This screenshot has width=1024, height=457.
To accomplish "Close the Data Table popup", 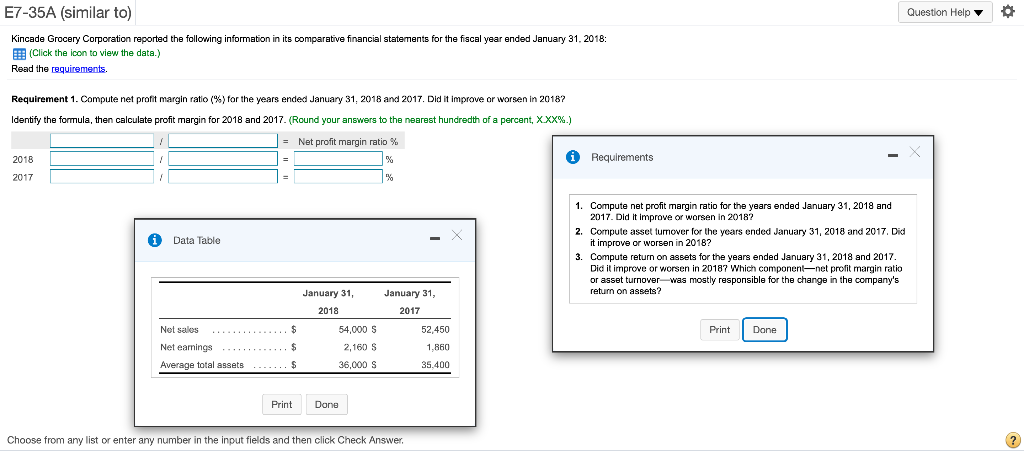I will (x=456, y=235).
